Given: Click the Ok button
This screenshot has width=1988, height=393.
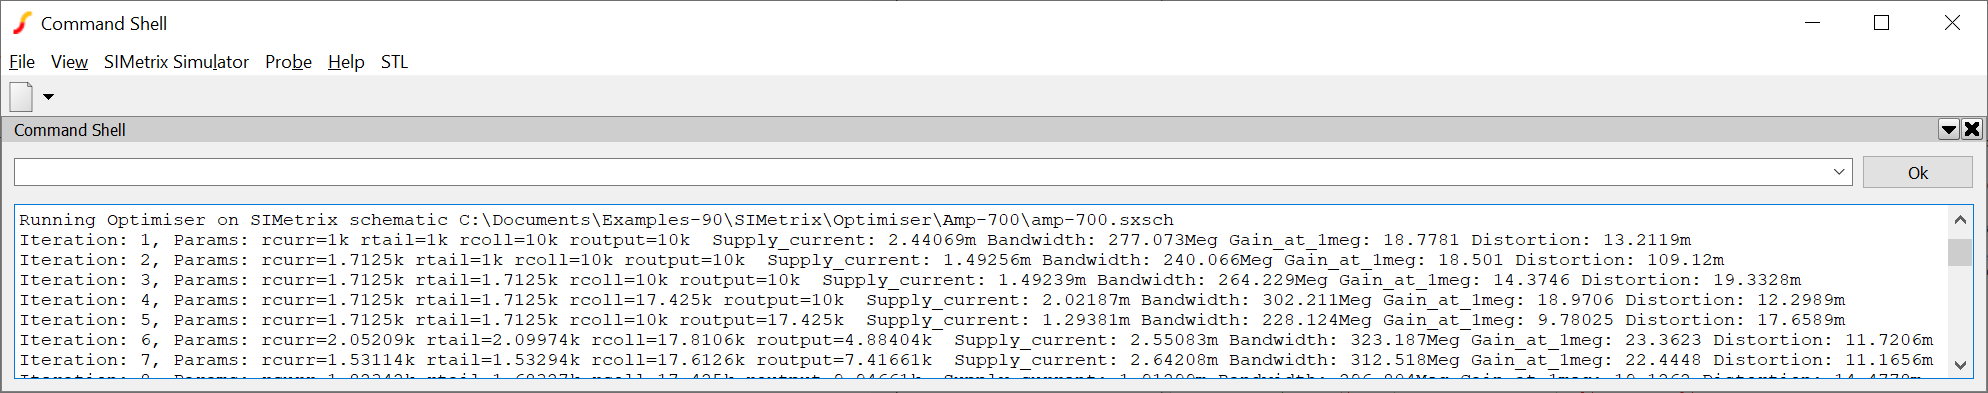Looking at the screenshot, I should 1917,172.
